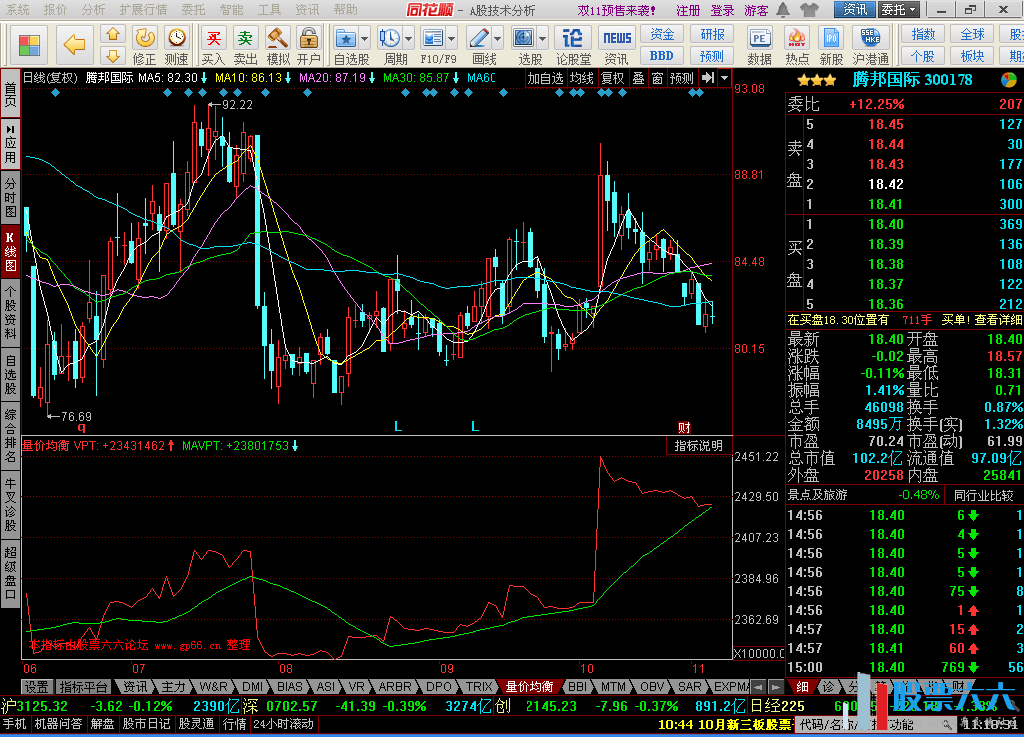The image size is (1024, 737).
Task: Select the K线图 sidebar tab
Action: (x=10, y=251)
